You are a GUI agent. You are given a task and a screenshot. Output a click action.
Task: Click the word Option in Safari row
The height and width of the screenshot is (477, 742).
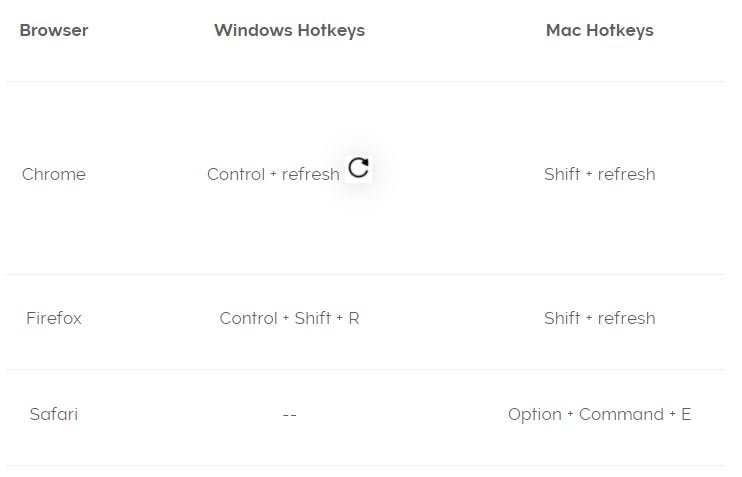click(535, 415)
